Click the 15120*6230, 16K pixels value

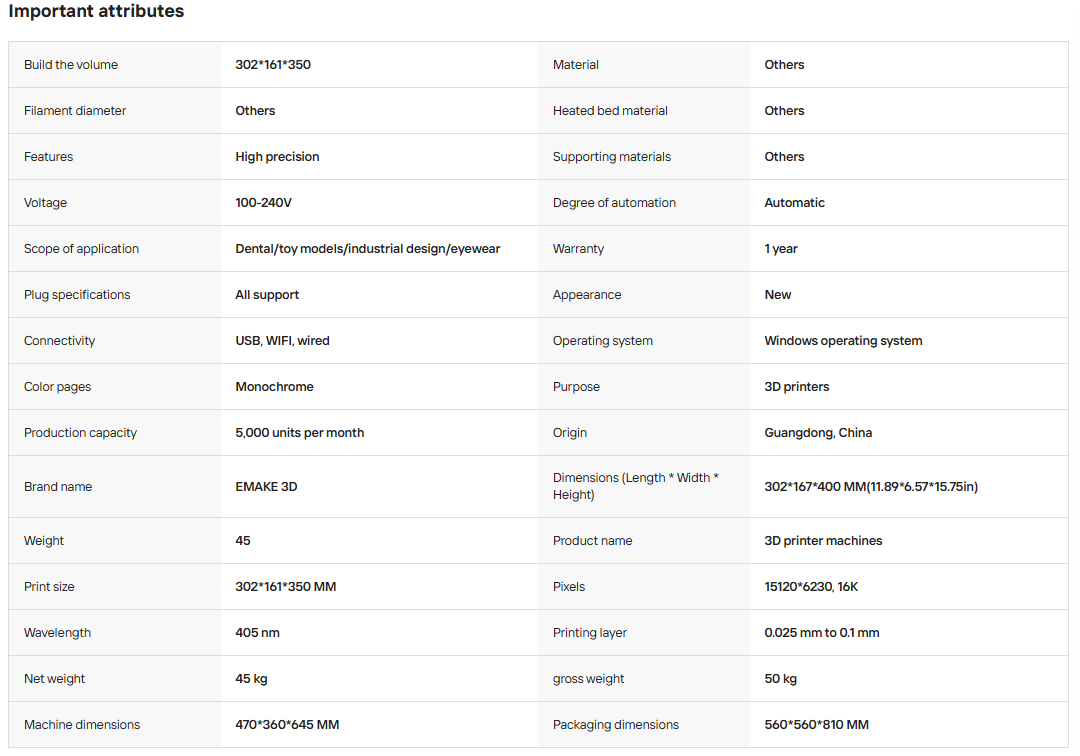tap(811, 587)
